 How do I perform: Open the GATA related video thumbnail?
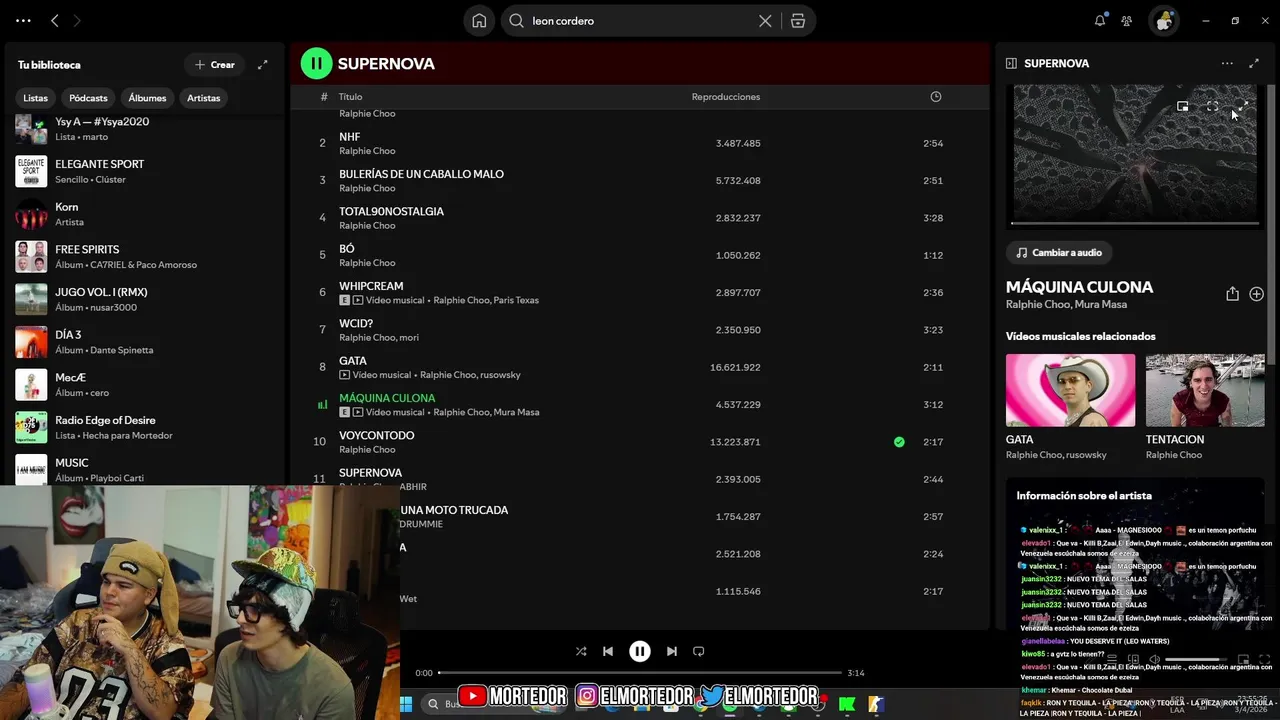click(1070, 390)
